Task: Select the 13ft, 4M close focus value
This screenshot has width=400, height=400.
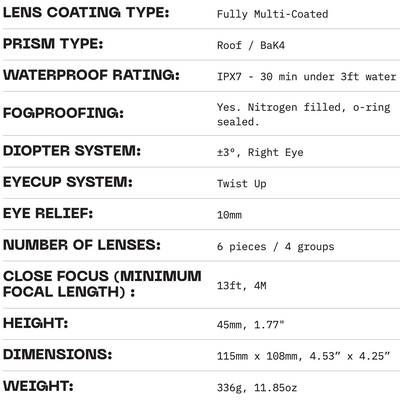Action: pos(241,286)
